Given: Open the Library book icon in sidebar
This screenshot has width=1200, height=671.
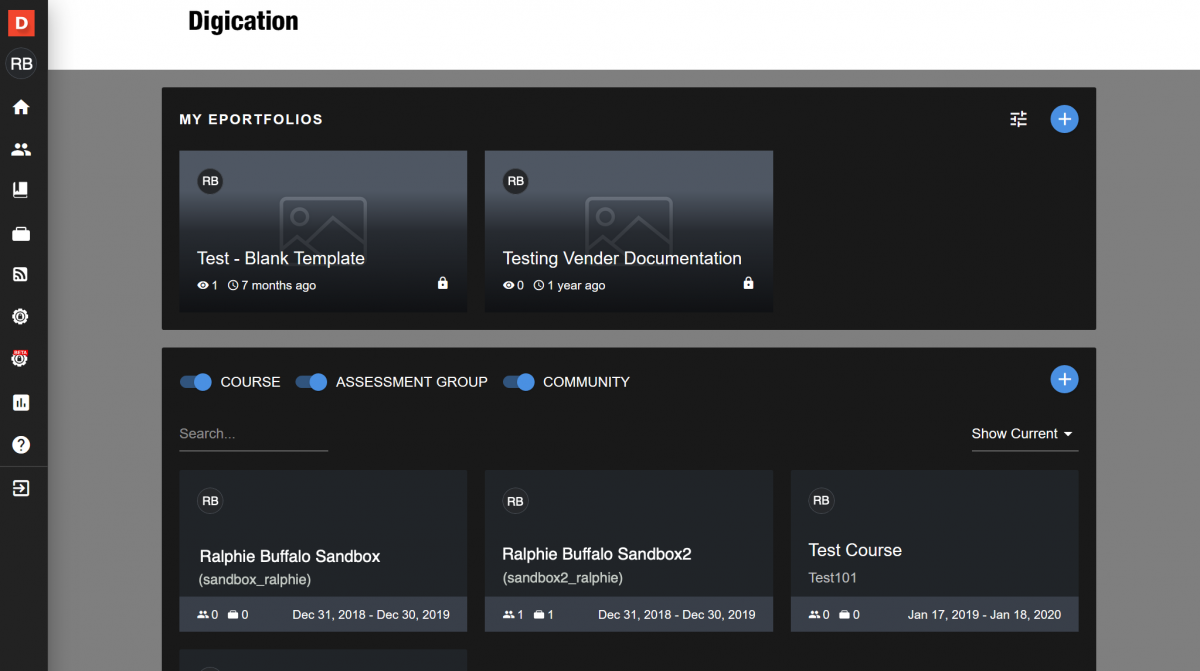Looking at the screenshot, I should tap(20, 190).
